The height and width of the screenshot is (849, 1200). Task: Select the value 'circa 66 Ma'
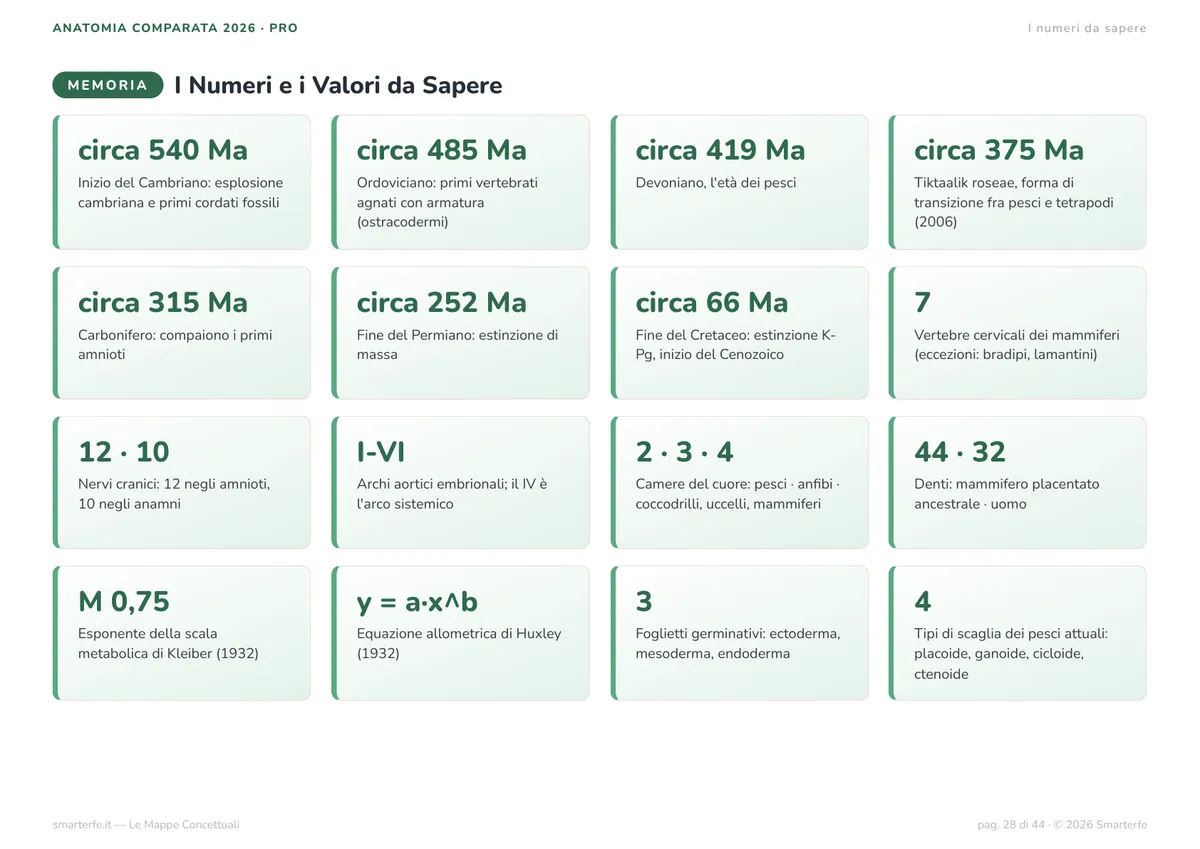712,302
